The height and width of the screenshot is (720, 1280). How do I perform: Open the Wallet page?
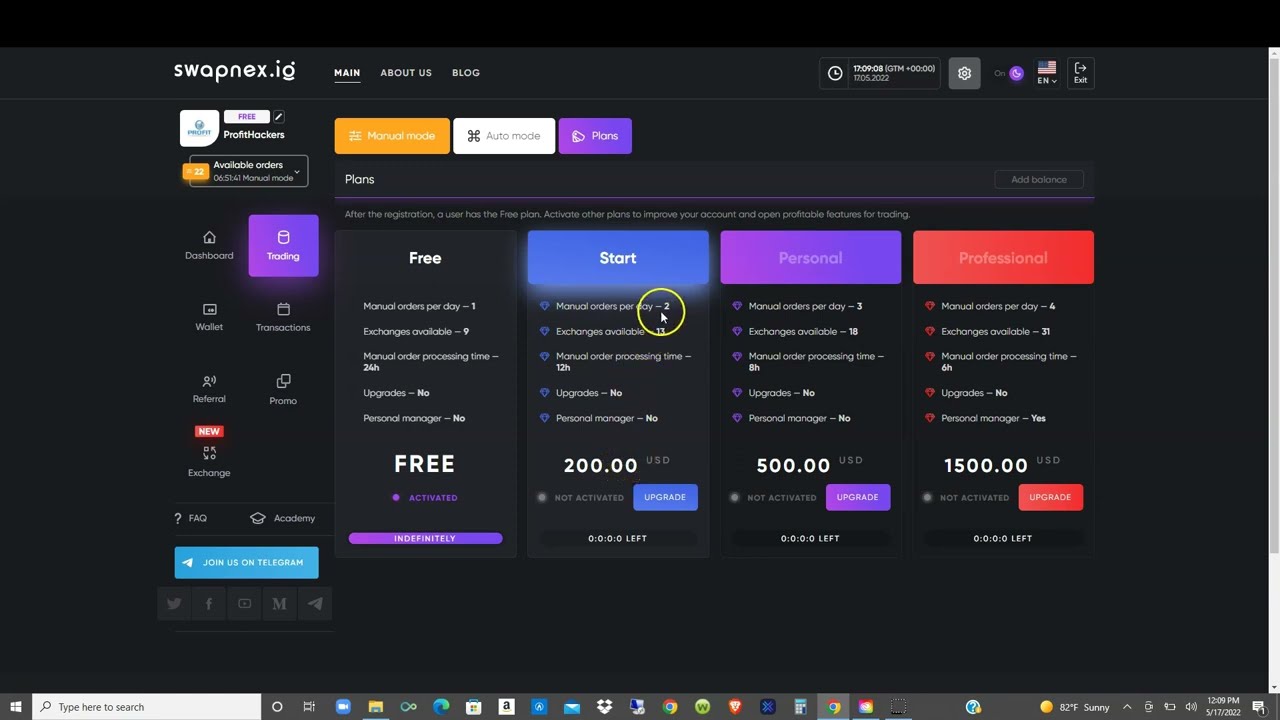click(x=209, y=317)
